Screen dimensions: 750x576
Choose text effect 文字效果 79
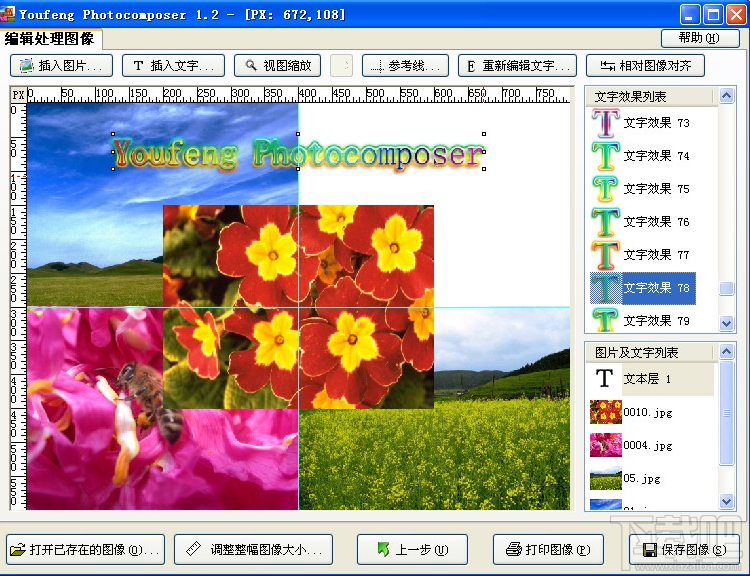tap(642, 320)
